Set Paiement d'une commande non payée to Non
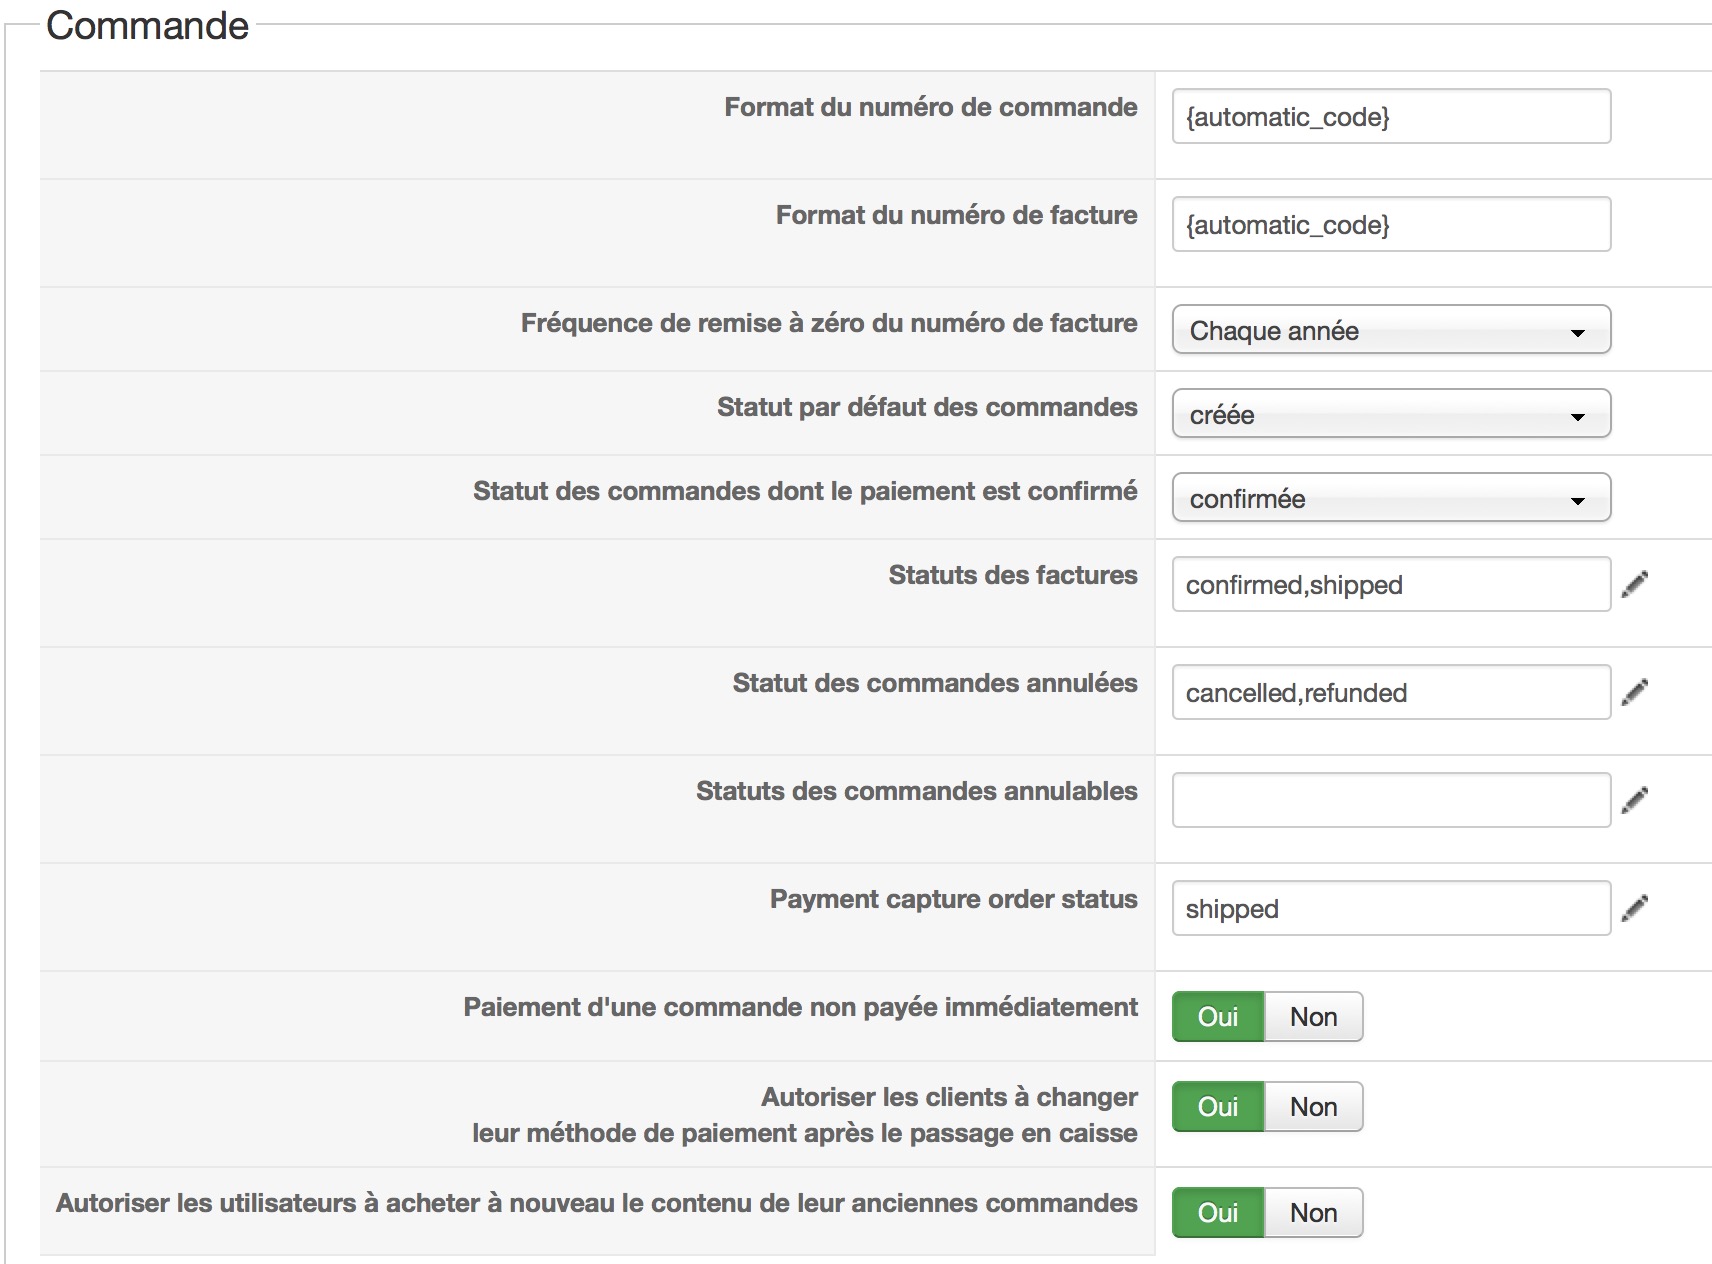Screen dimensions: 1712x1264 pyautogui.click(x=1313, y=1017)
